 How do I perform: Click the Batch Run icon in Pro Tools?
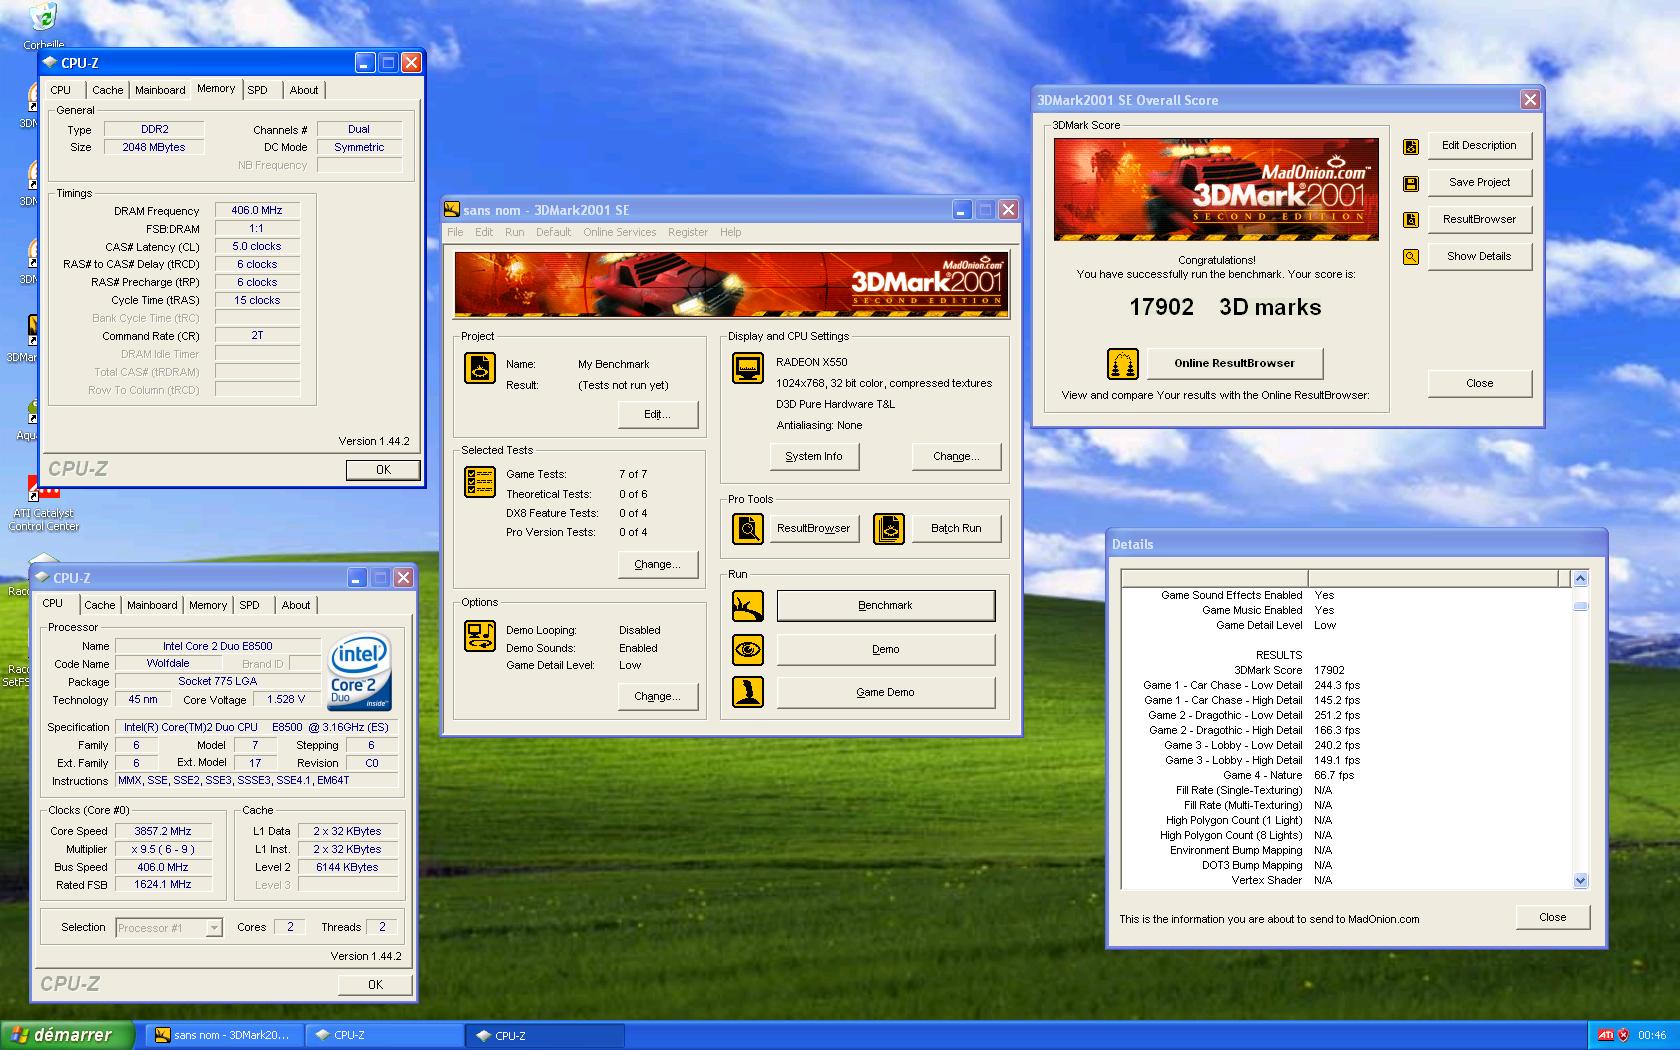pyautogui.click(x=889, y=528)
